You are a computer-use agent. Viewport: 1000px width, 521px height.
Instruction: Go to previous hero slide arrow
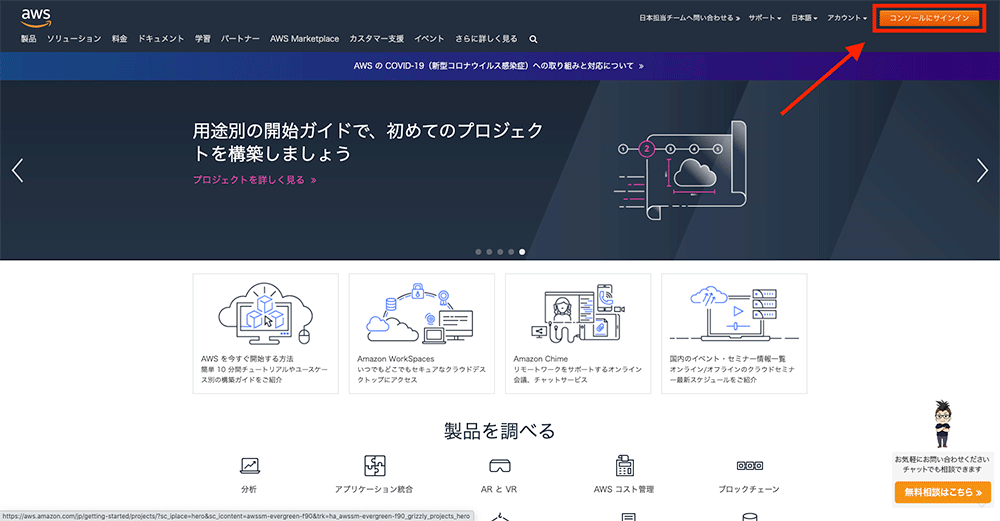18,170
